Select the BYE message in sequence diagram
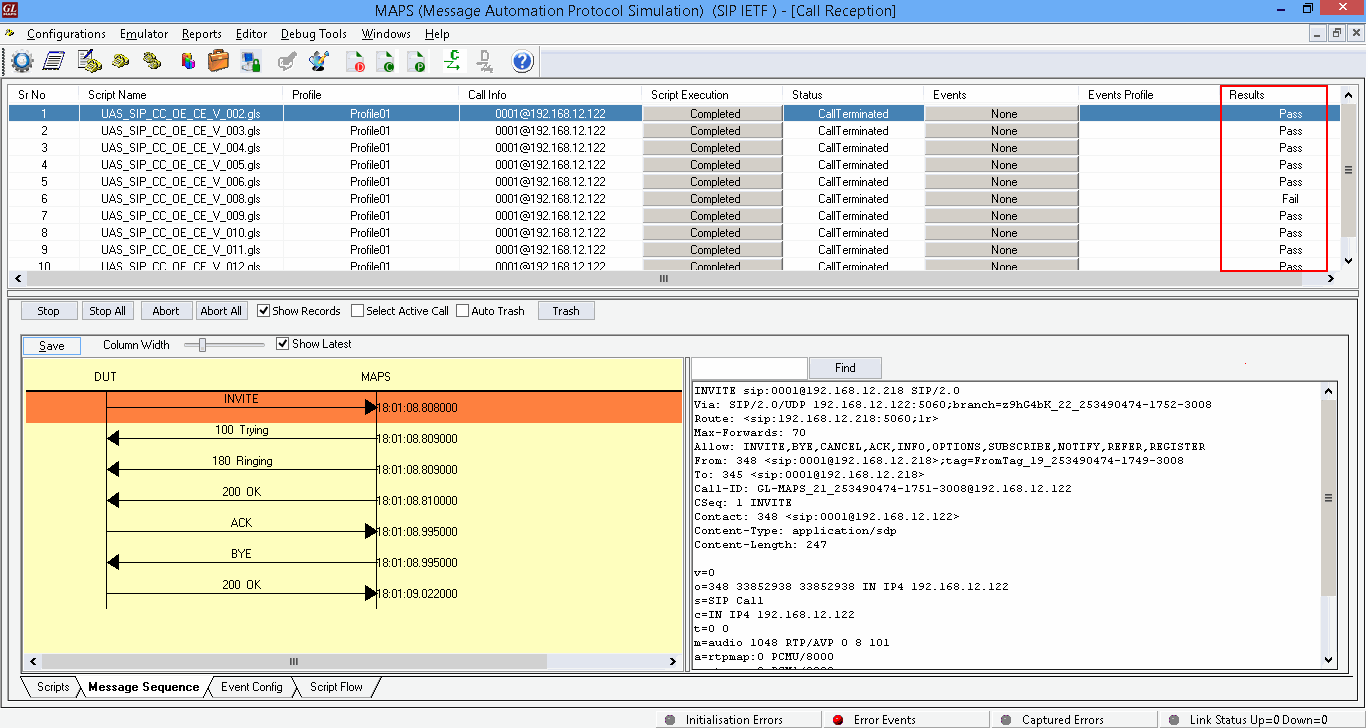Image resolution: width=1368 pixels, height=728 pixels. (x=241, y=562)
